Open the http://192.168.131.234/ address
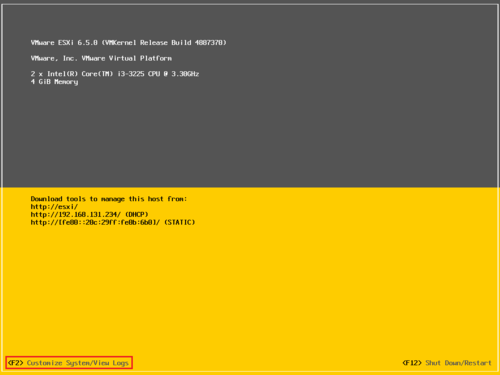The image size is (500, 375). 76,214
